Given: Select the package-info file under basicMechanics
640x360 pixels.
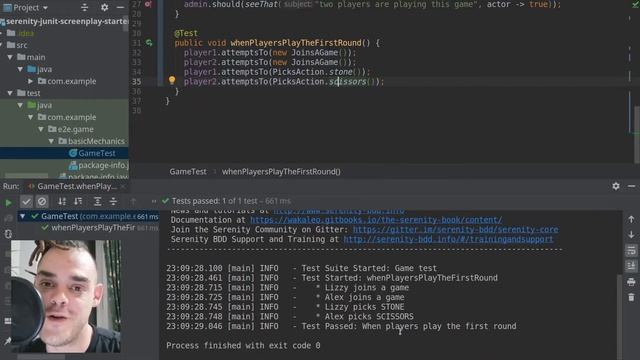Looking at the screenshot, I should click(x=98, y=165).
